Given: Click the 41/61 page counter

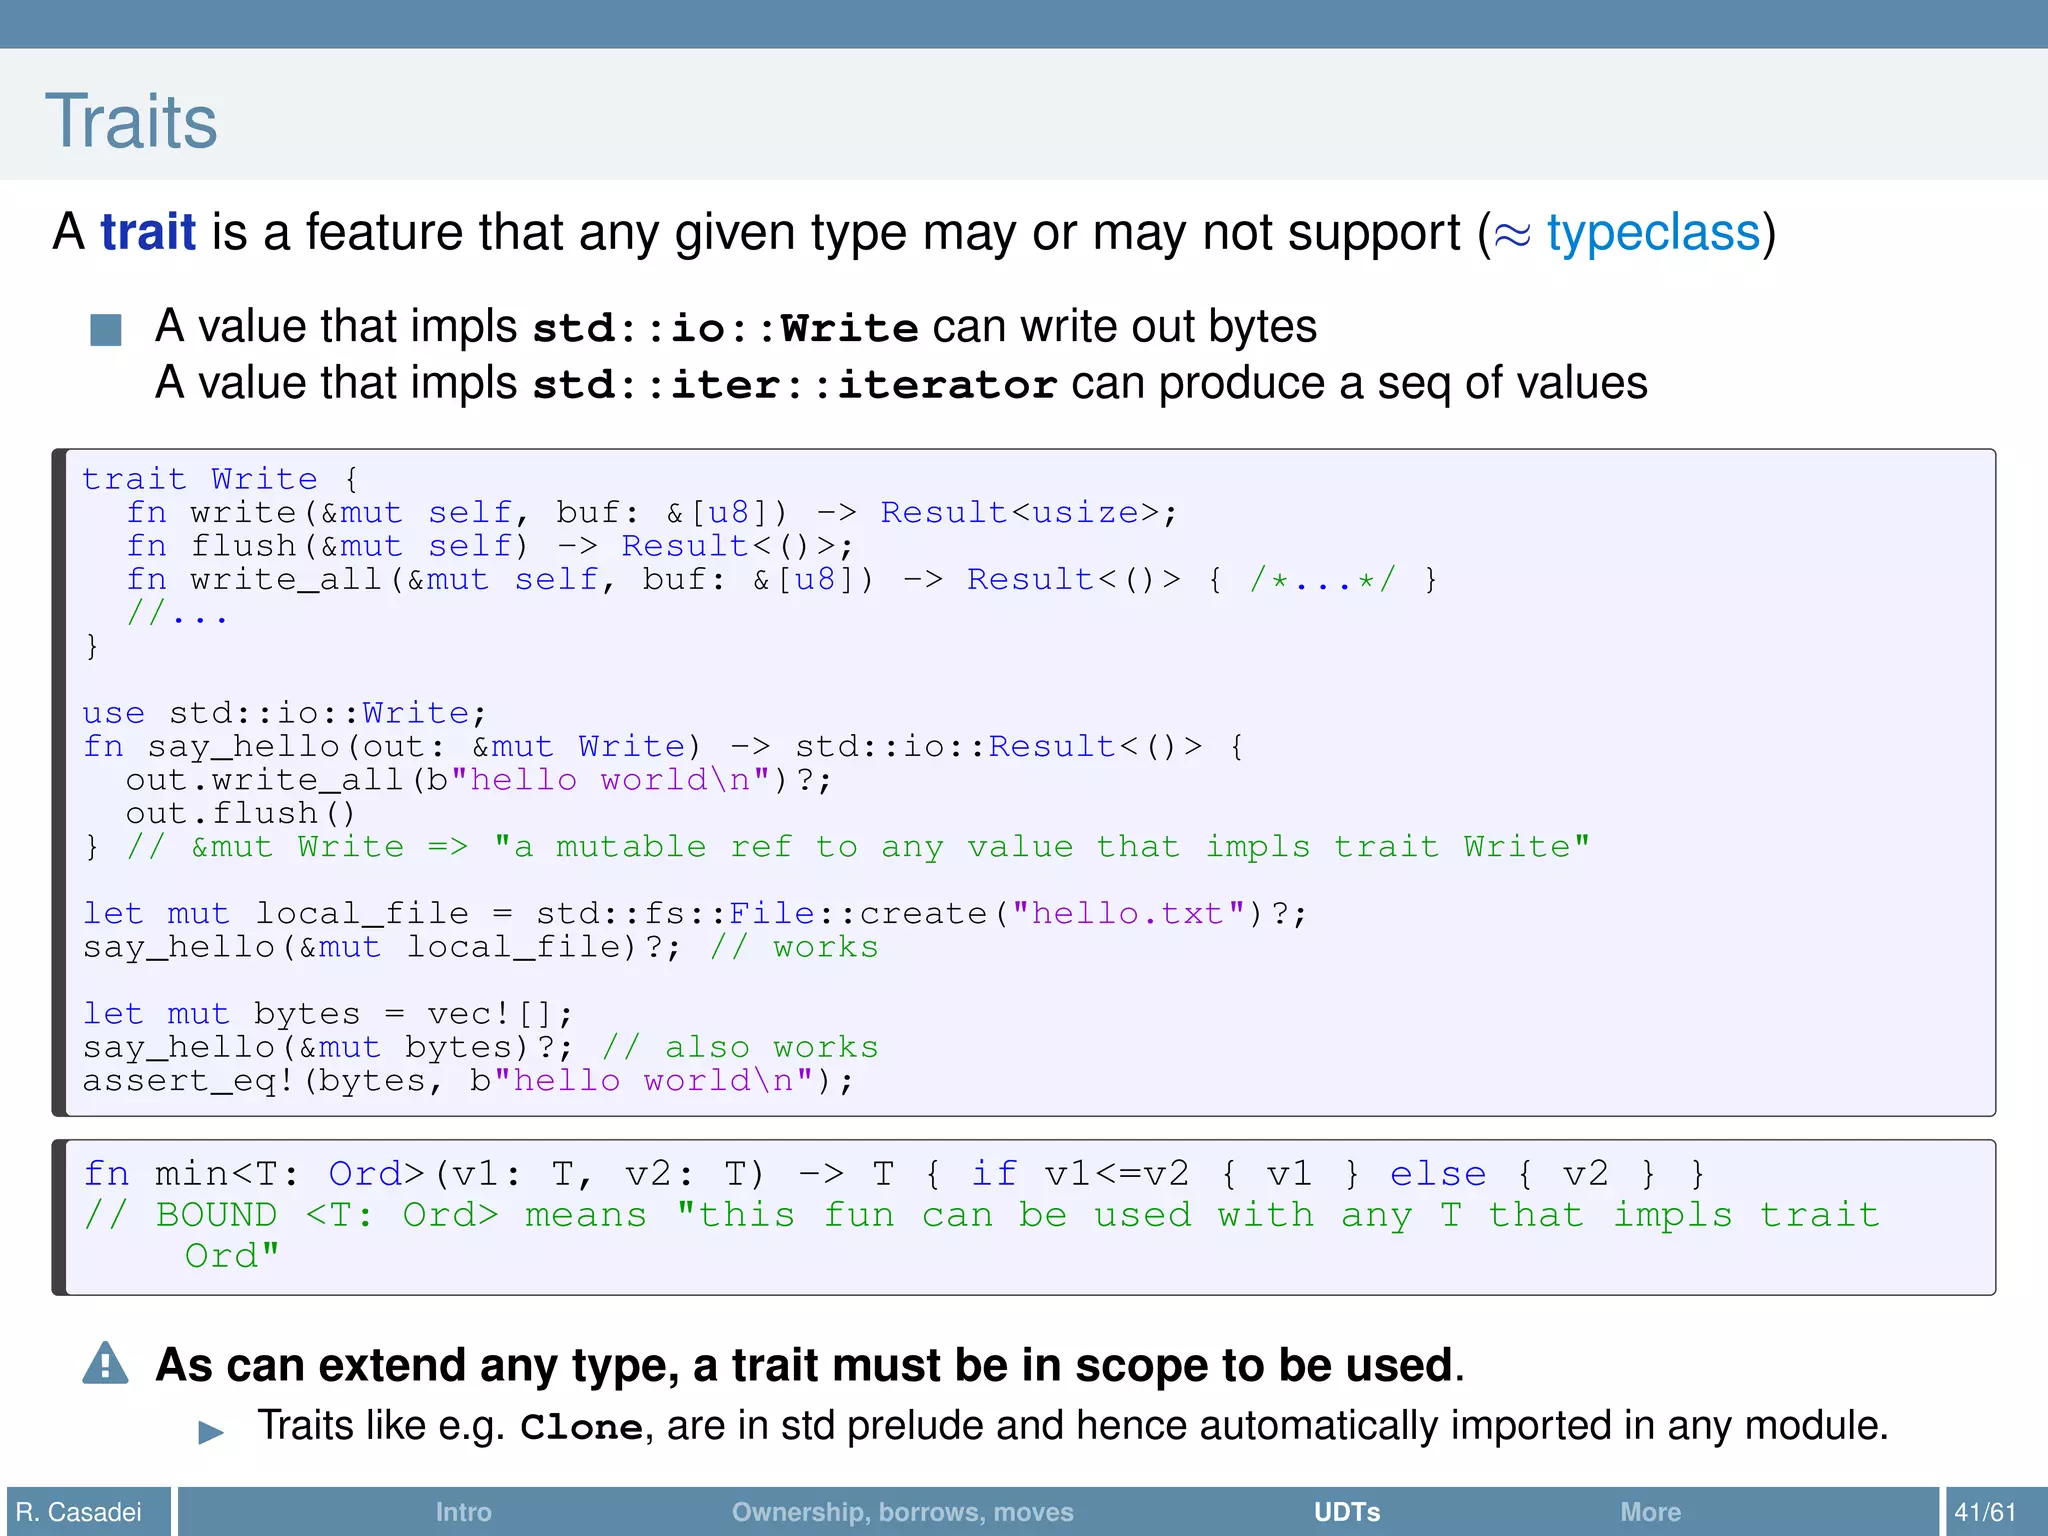Looking at the screenshot, I should (x=1985, y=1511).
